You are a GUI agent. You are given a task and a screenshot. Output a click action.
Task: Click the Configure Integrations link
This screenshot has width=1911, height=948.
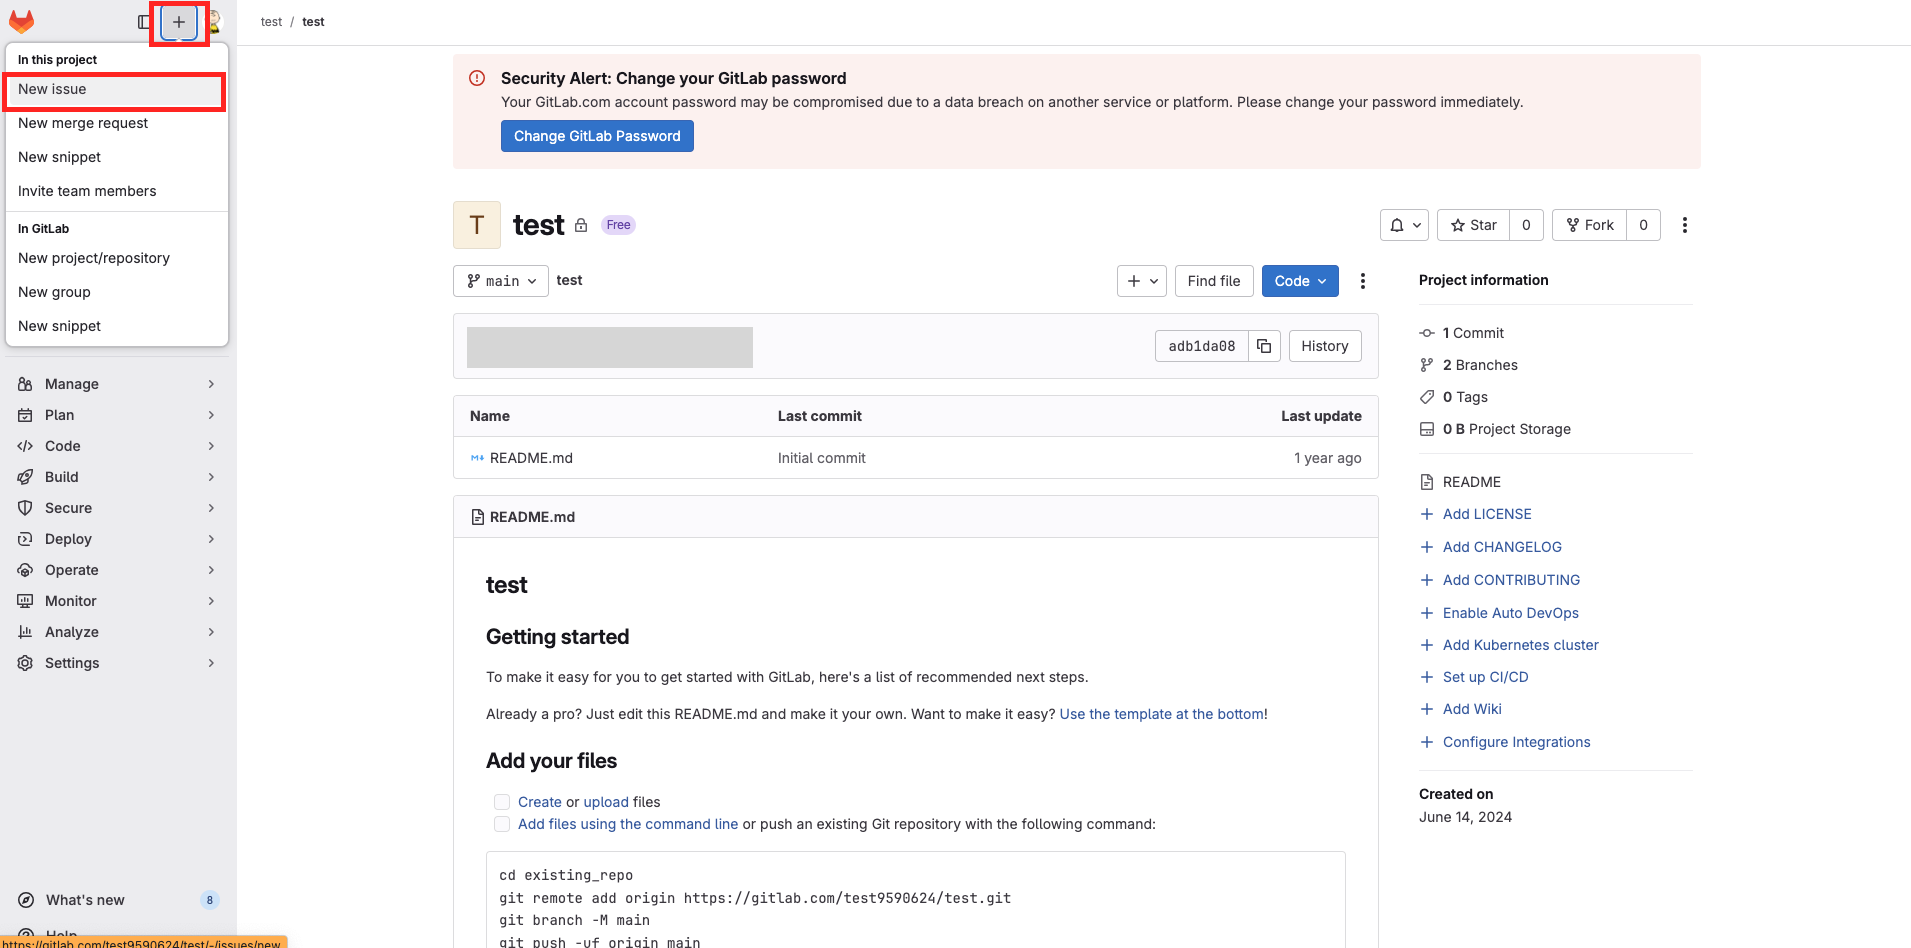[1516, 742]
